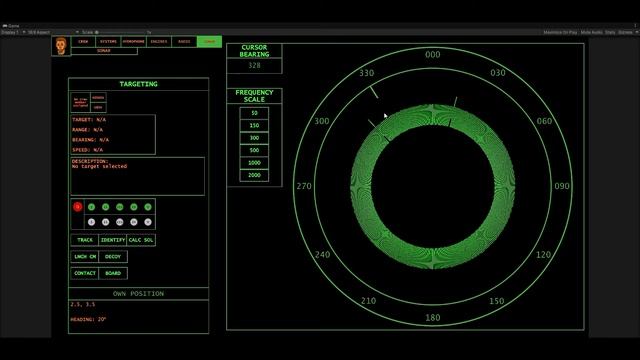Image resolution: width=640 pixels, height=360 pixels.
Task: Click the 'RANGE: N/A' readout
Action: [87, 130]
